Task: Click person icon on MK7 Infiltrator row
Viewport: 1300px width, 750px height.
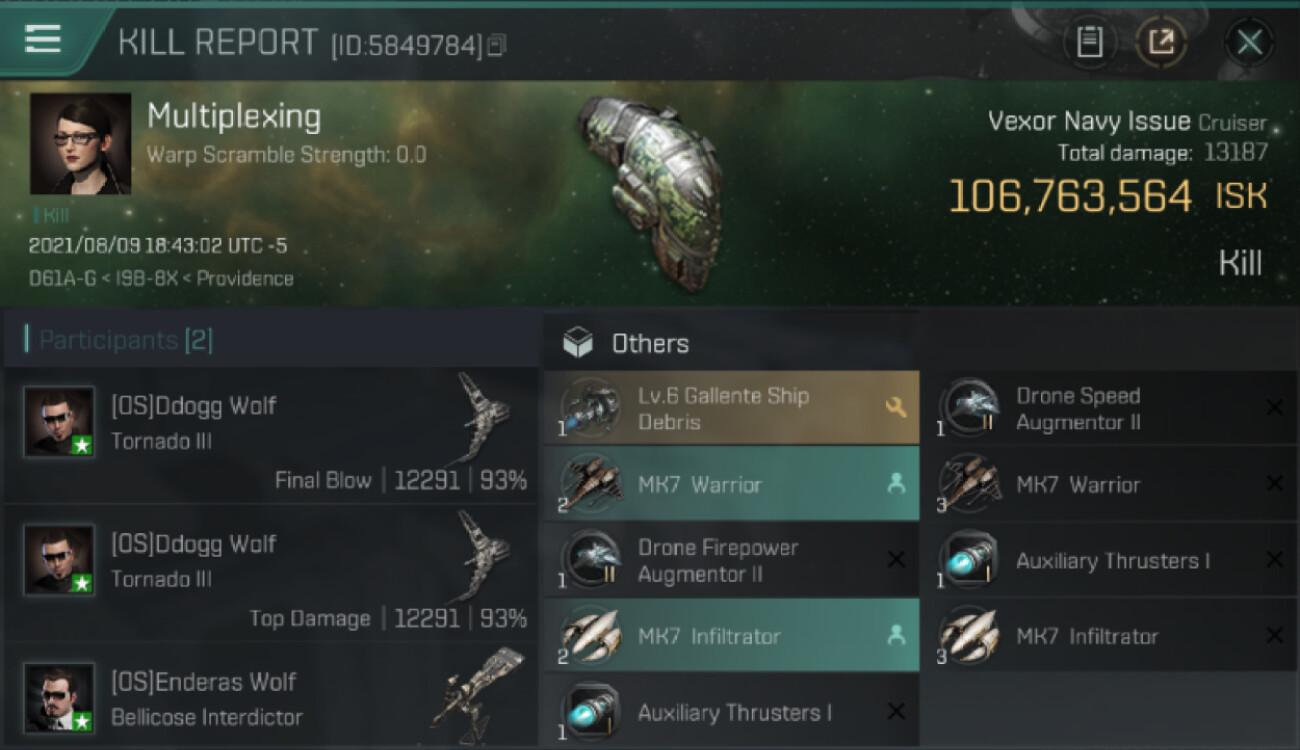Action: pos(896,636)
